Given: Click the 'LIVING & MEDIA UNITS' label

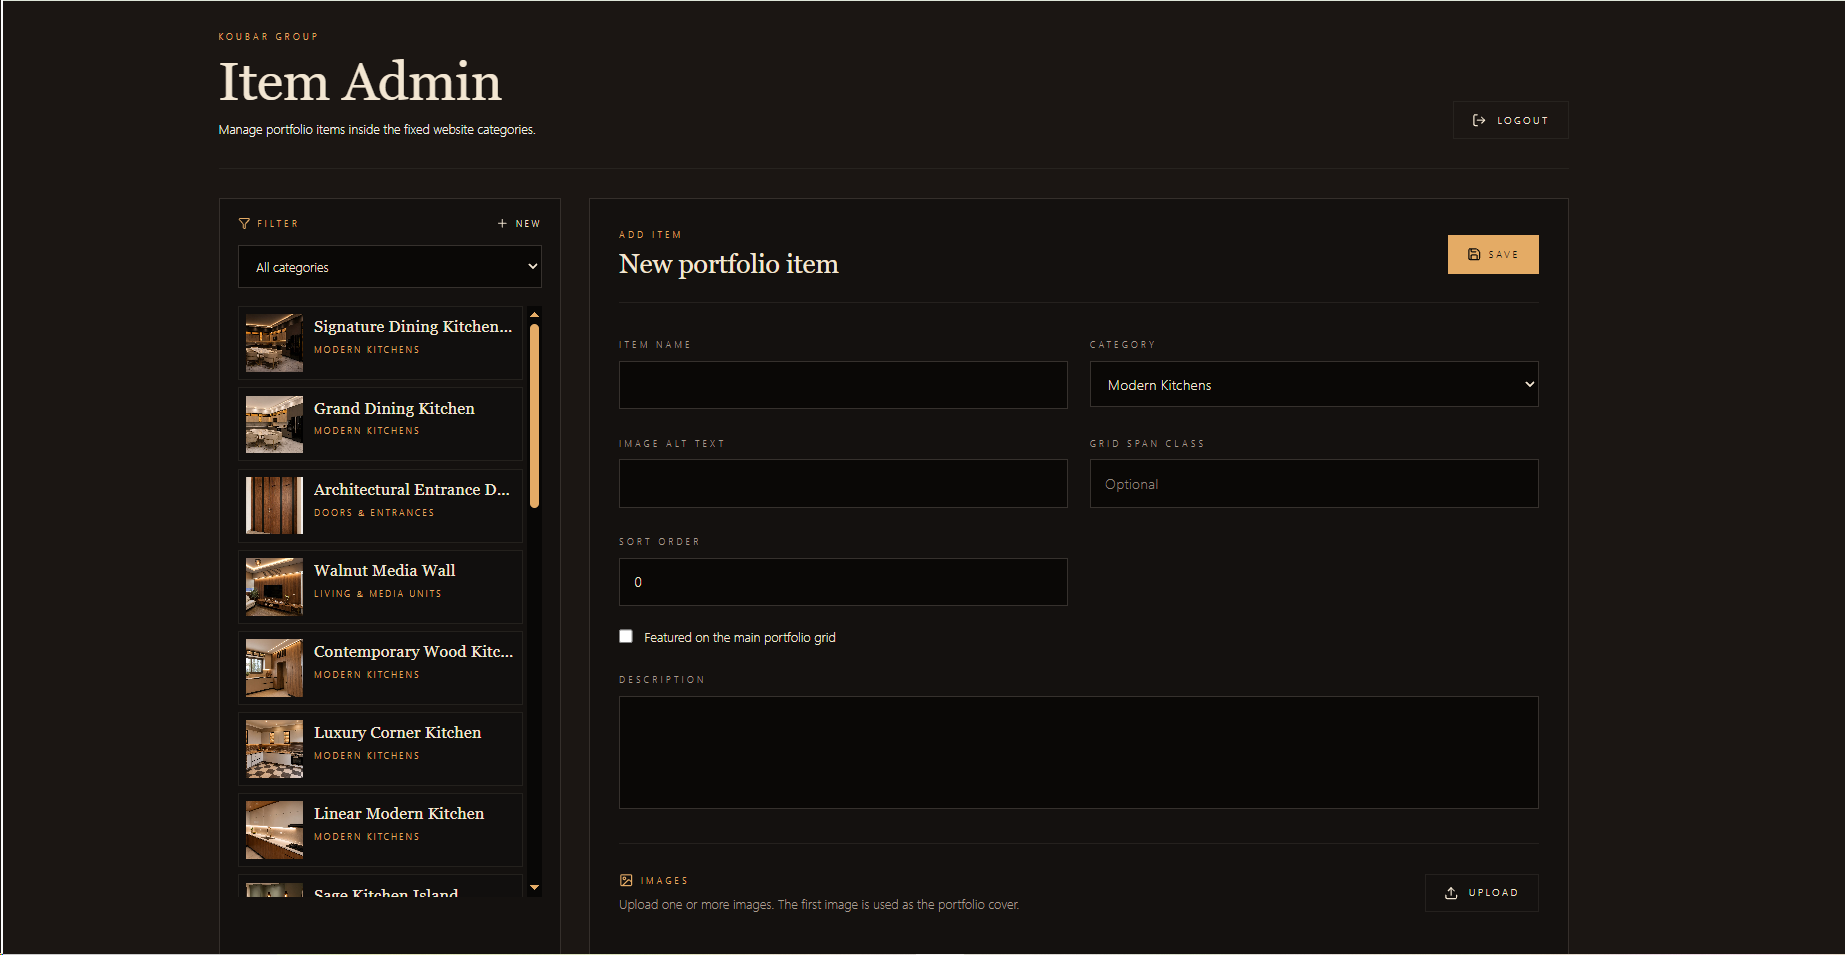Looking at the screenshot, I should 378,594.
